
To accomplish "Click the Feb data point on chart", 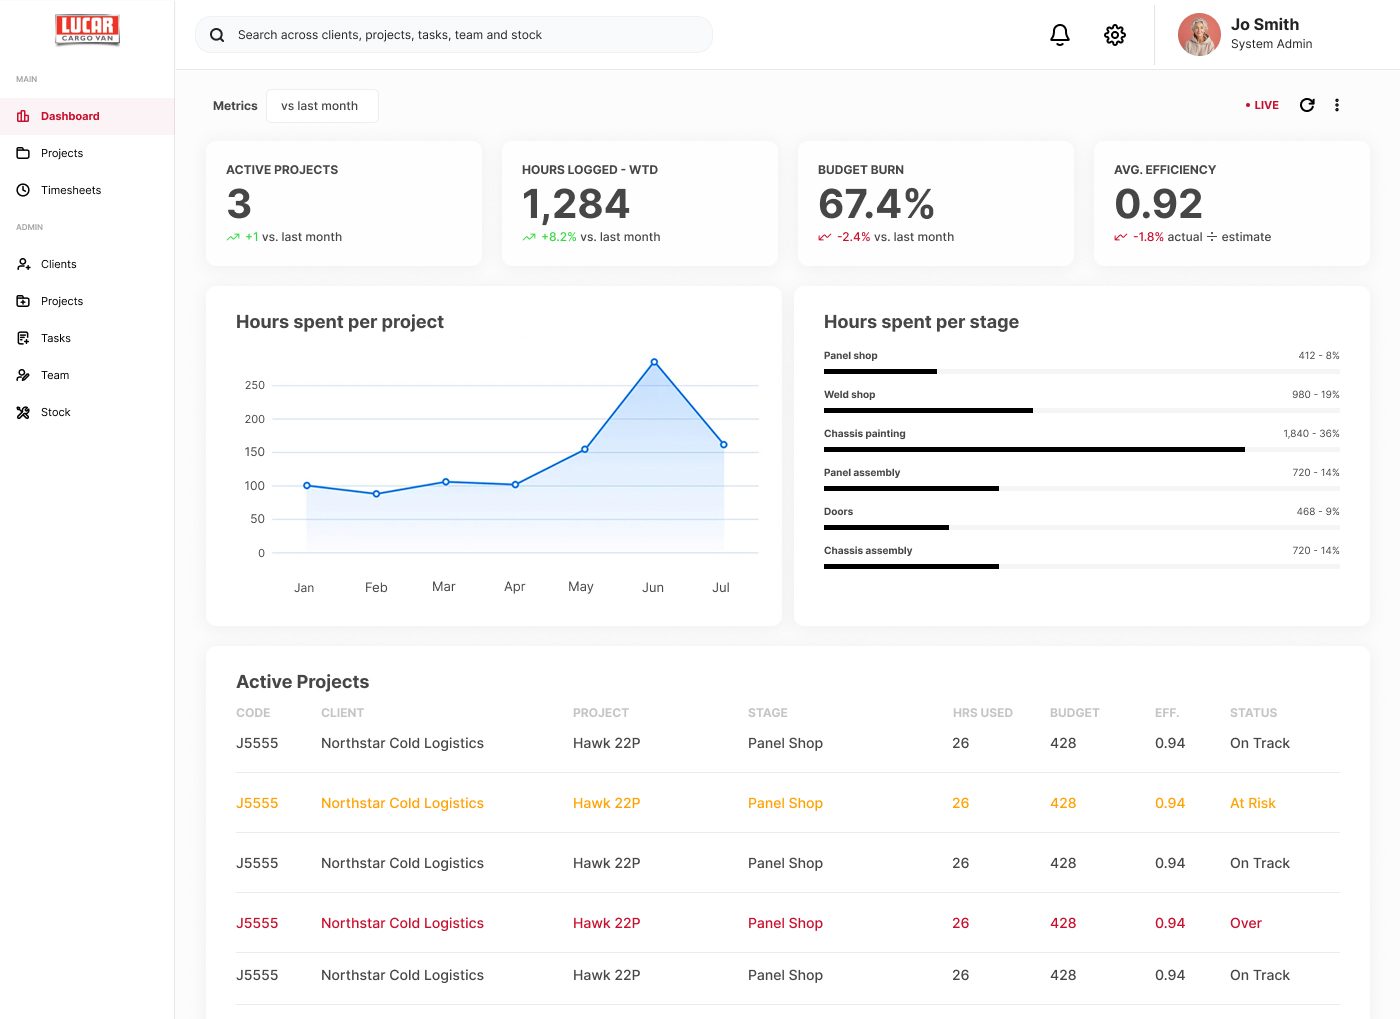I will pyautogui.click(x=376, y=494).
